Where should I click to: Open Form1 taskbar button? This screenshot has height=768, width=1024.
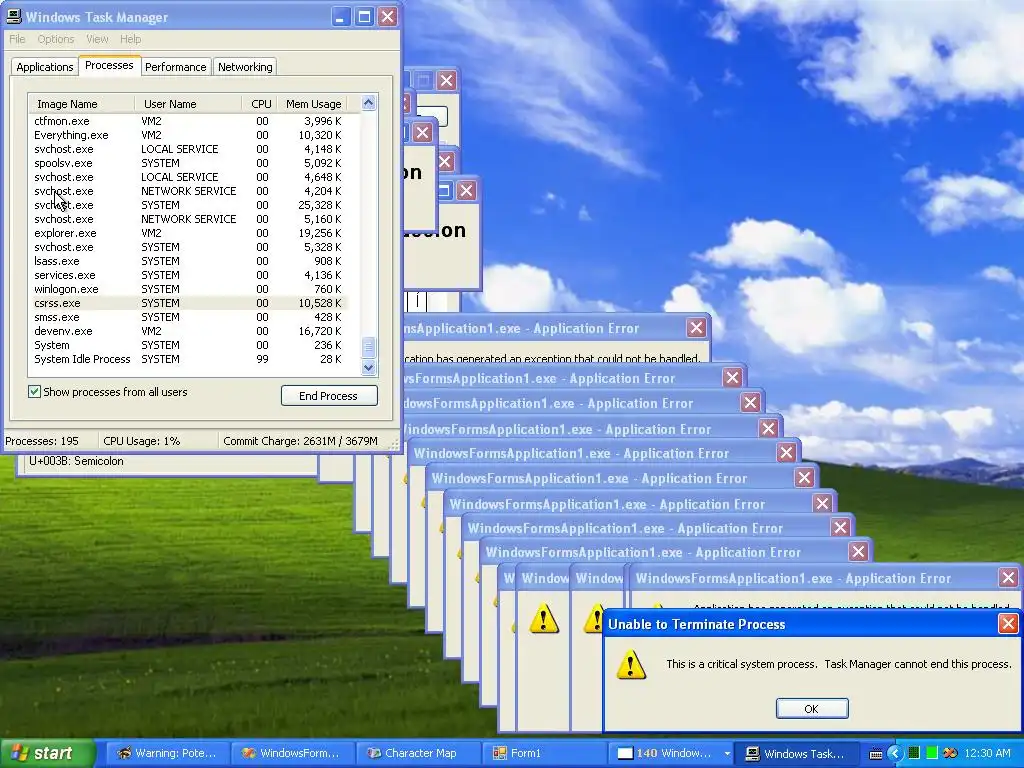click(545, 753)
